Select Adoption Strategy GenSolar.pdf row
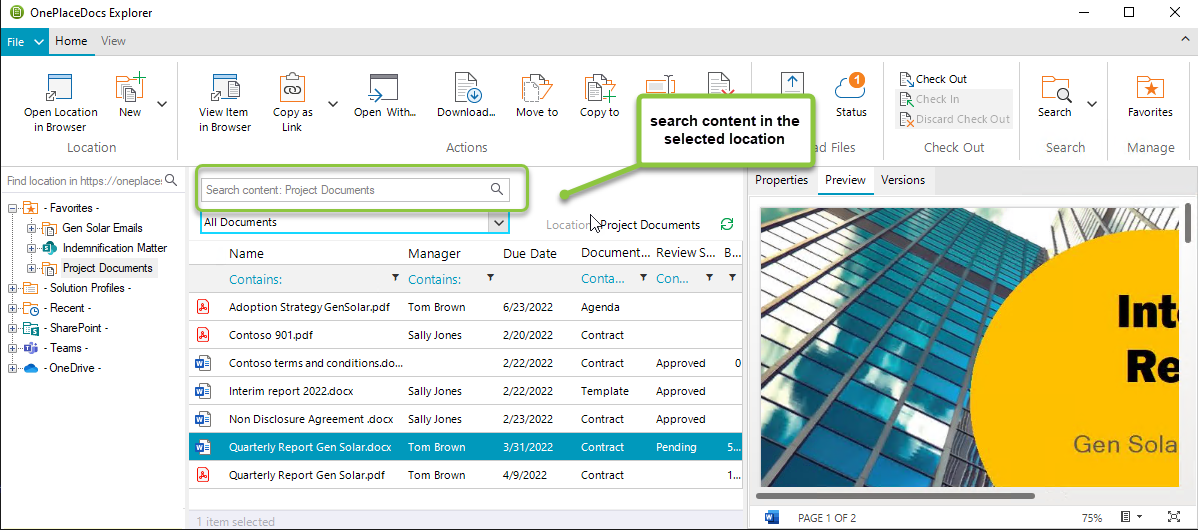Screen dimensions: 1198x530 tap(465, 307)
